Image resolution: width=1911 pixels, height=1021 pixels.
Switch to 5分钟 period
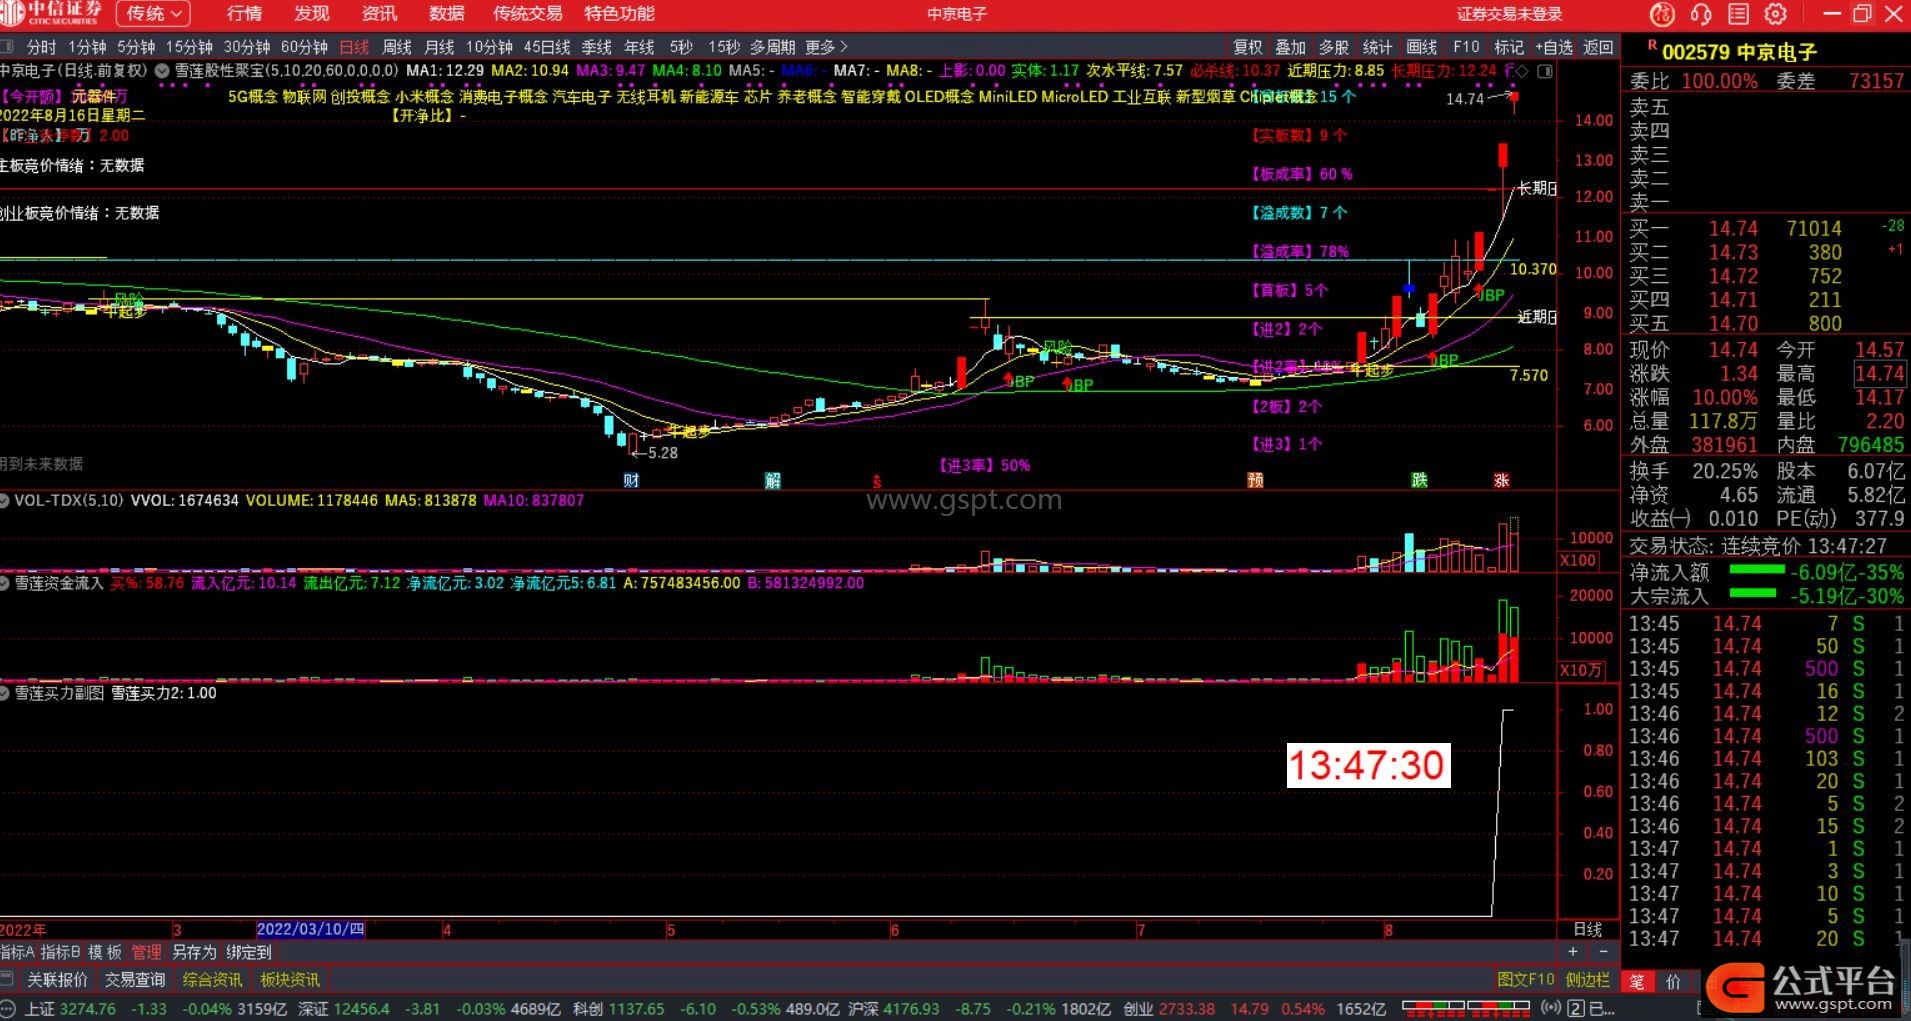(x=136, y=47)
